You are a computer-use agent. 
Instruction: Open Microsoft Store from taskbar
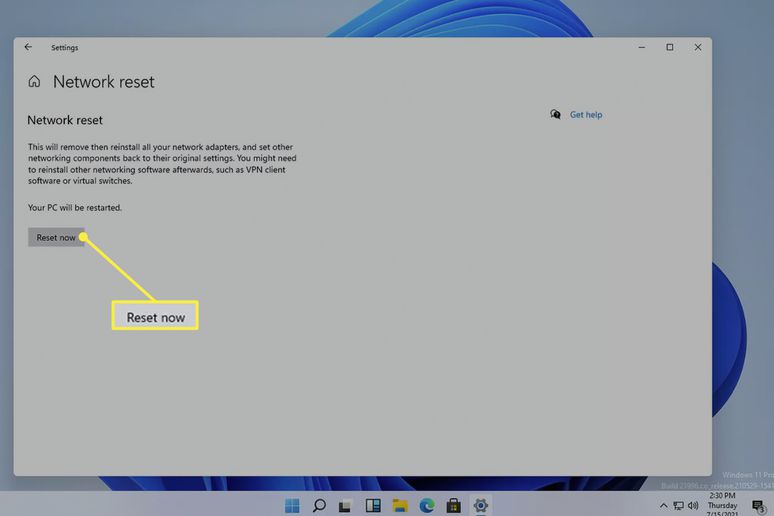(454, 505)
